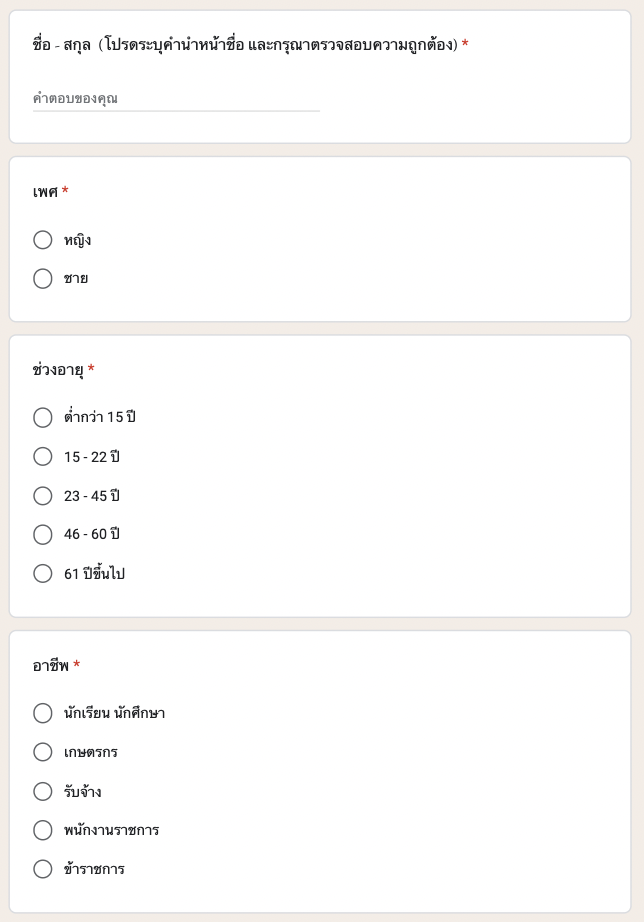Click the 'อาชีพ' question heading
The height and width of the screenshot is (922, 644).
point(51,666)
